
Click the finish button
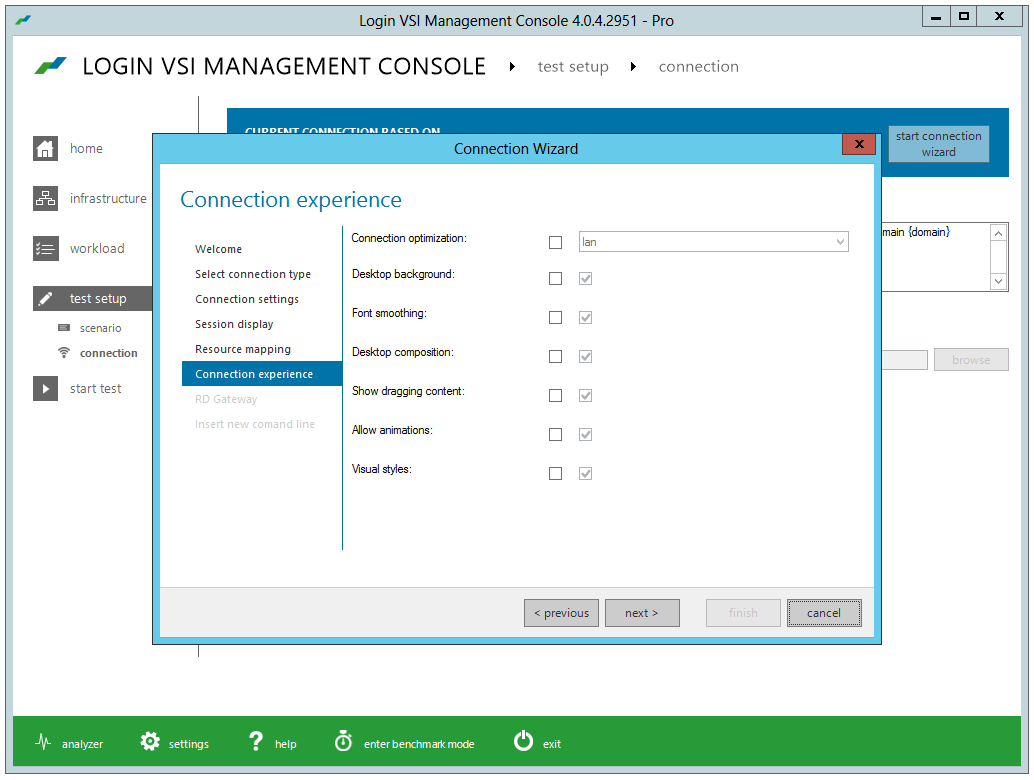(x=743, y=613)
